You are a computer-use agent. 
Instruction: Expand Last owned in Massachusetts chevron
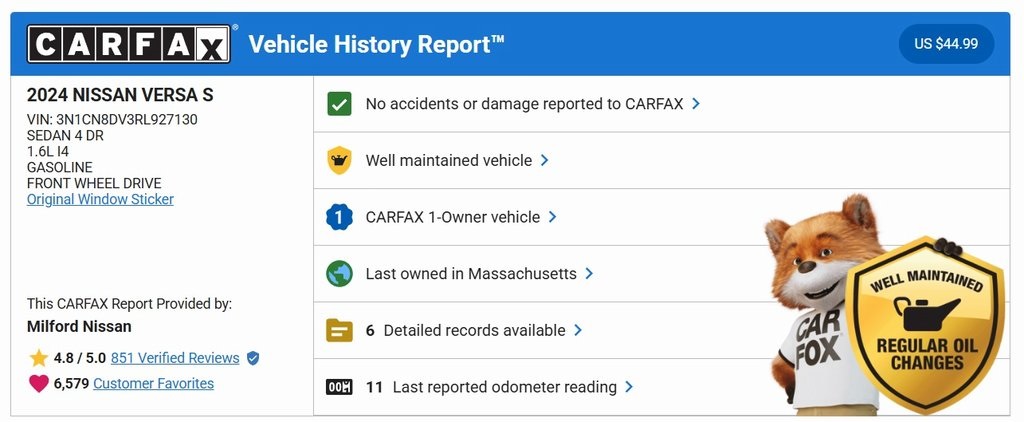(588, 274)
